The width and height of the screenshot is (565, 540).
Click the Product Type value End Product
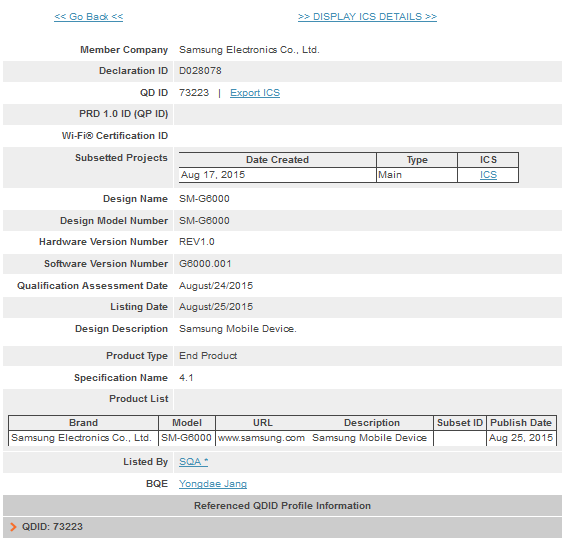[208, 356]
